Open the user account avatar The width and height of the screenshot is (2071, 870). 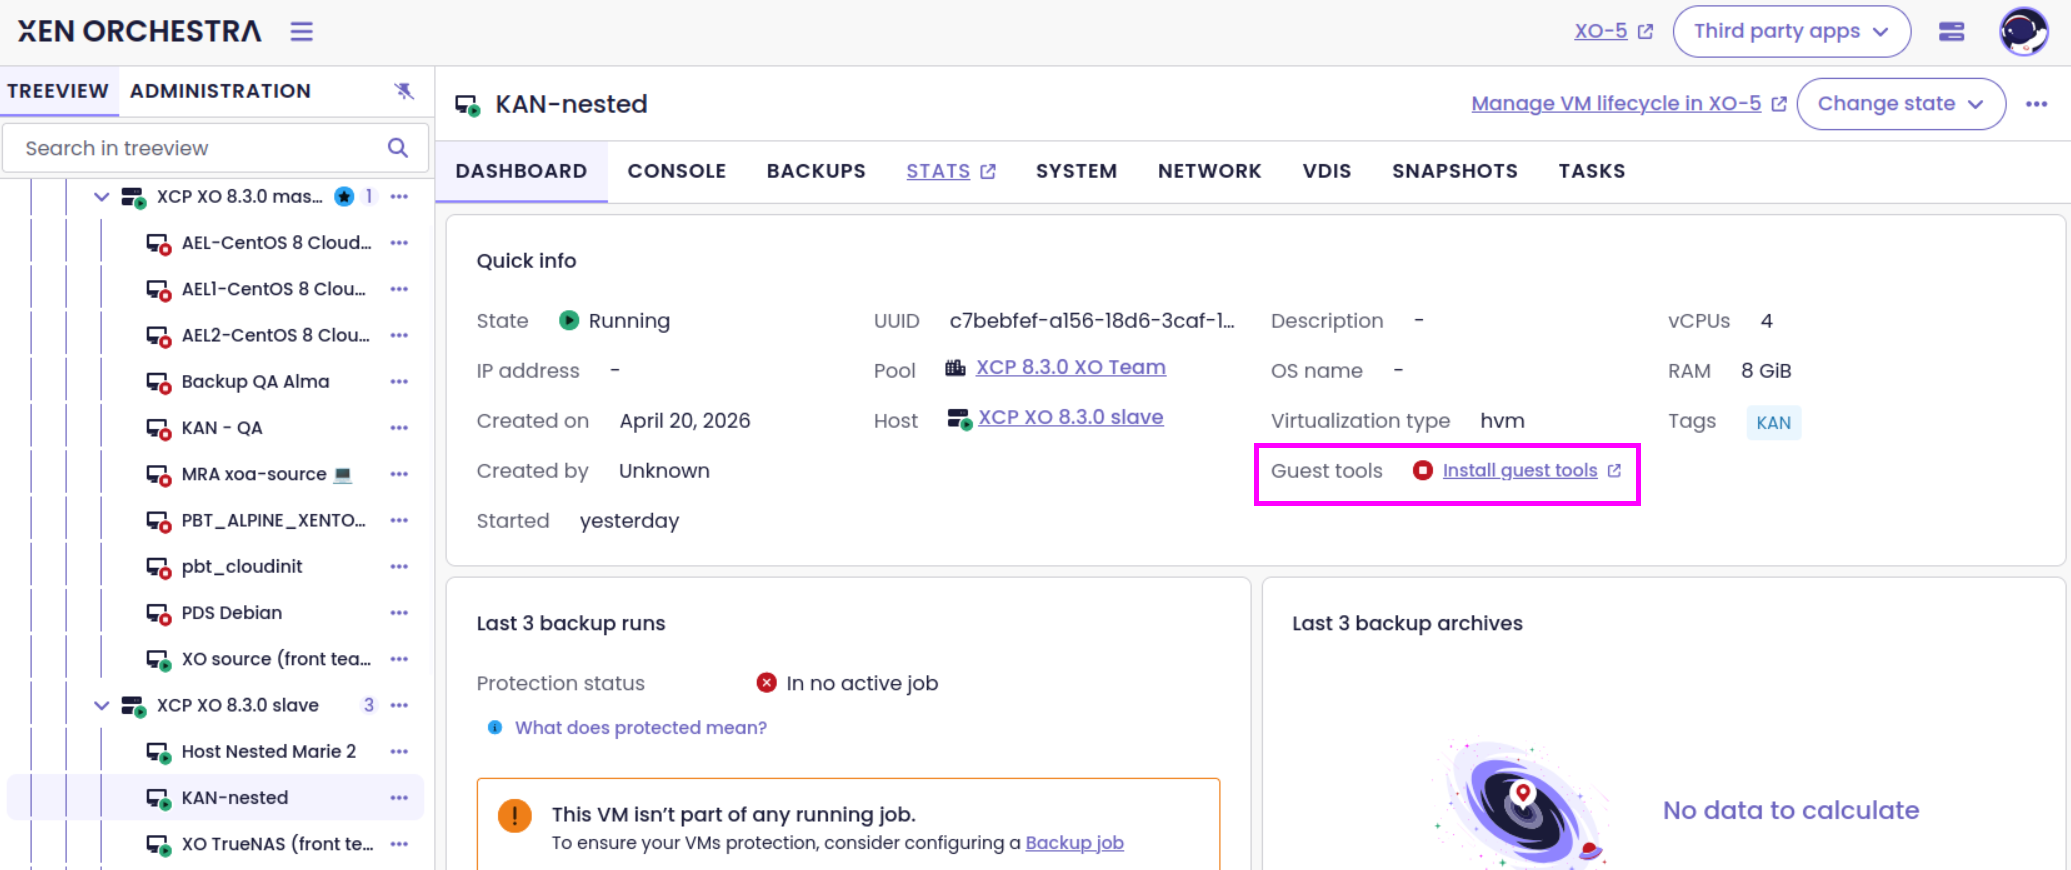pyautogui.click(x=2023, y=31)
